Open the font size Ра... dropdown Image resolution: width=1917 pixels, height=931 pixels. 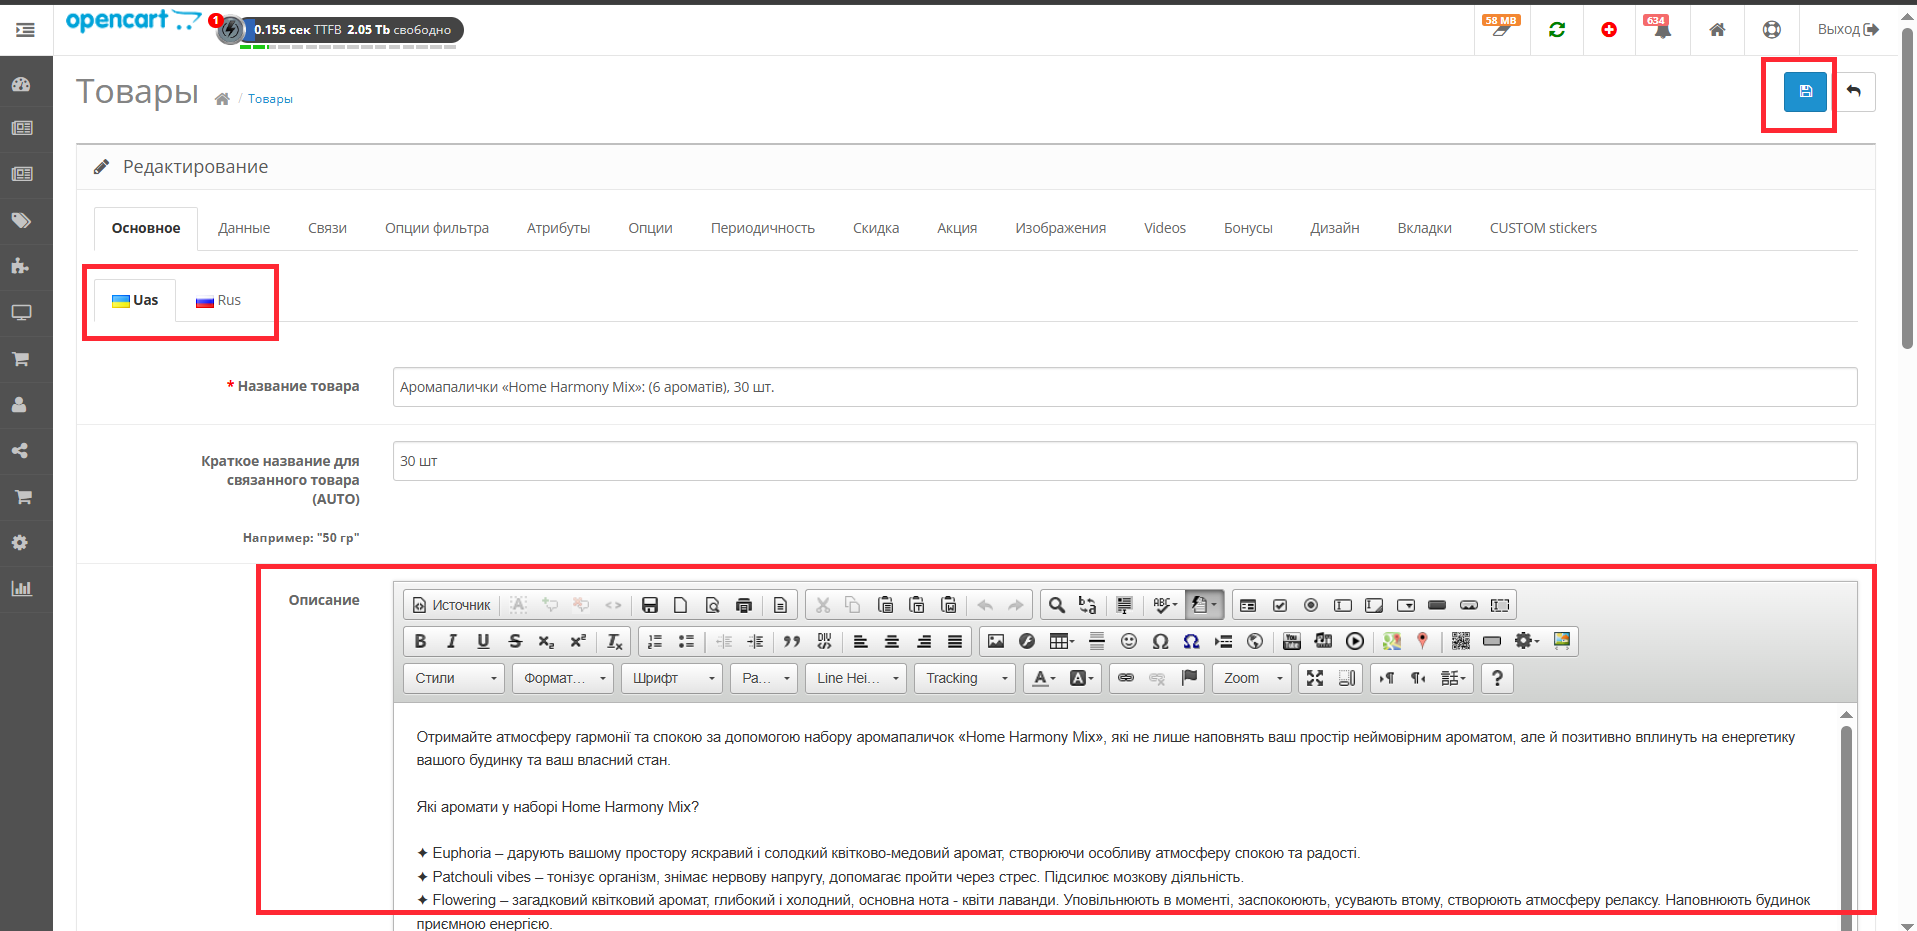tap(764, 678)
